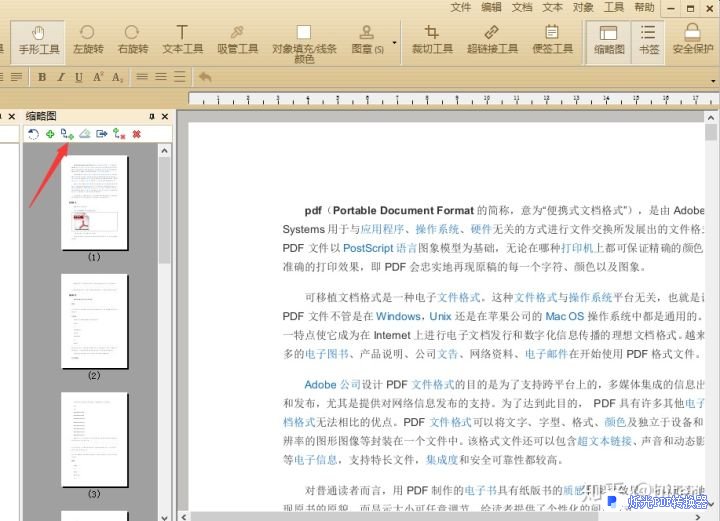Pick the 吸管工具 eyedropper tool
This screenshot has height=521, width=720.
[x=237, y=40]
